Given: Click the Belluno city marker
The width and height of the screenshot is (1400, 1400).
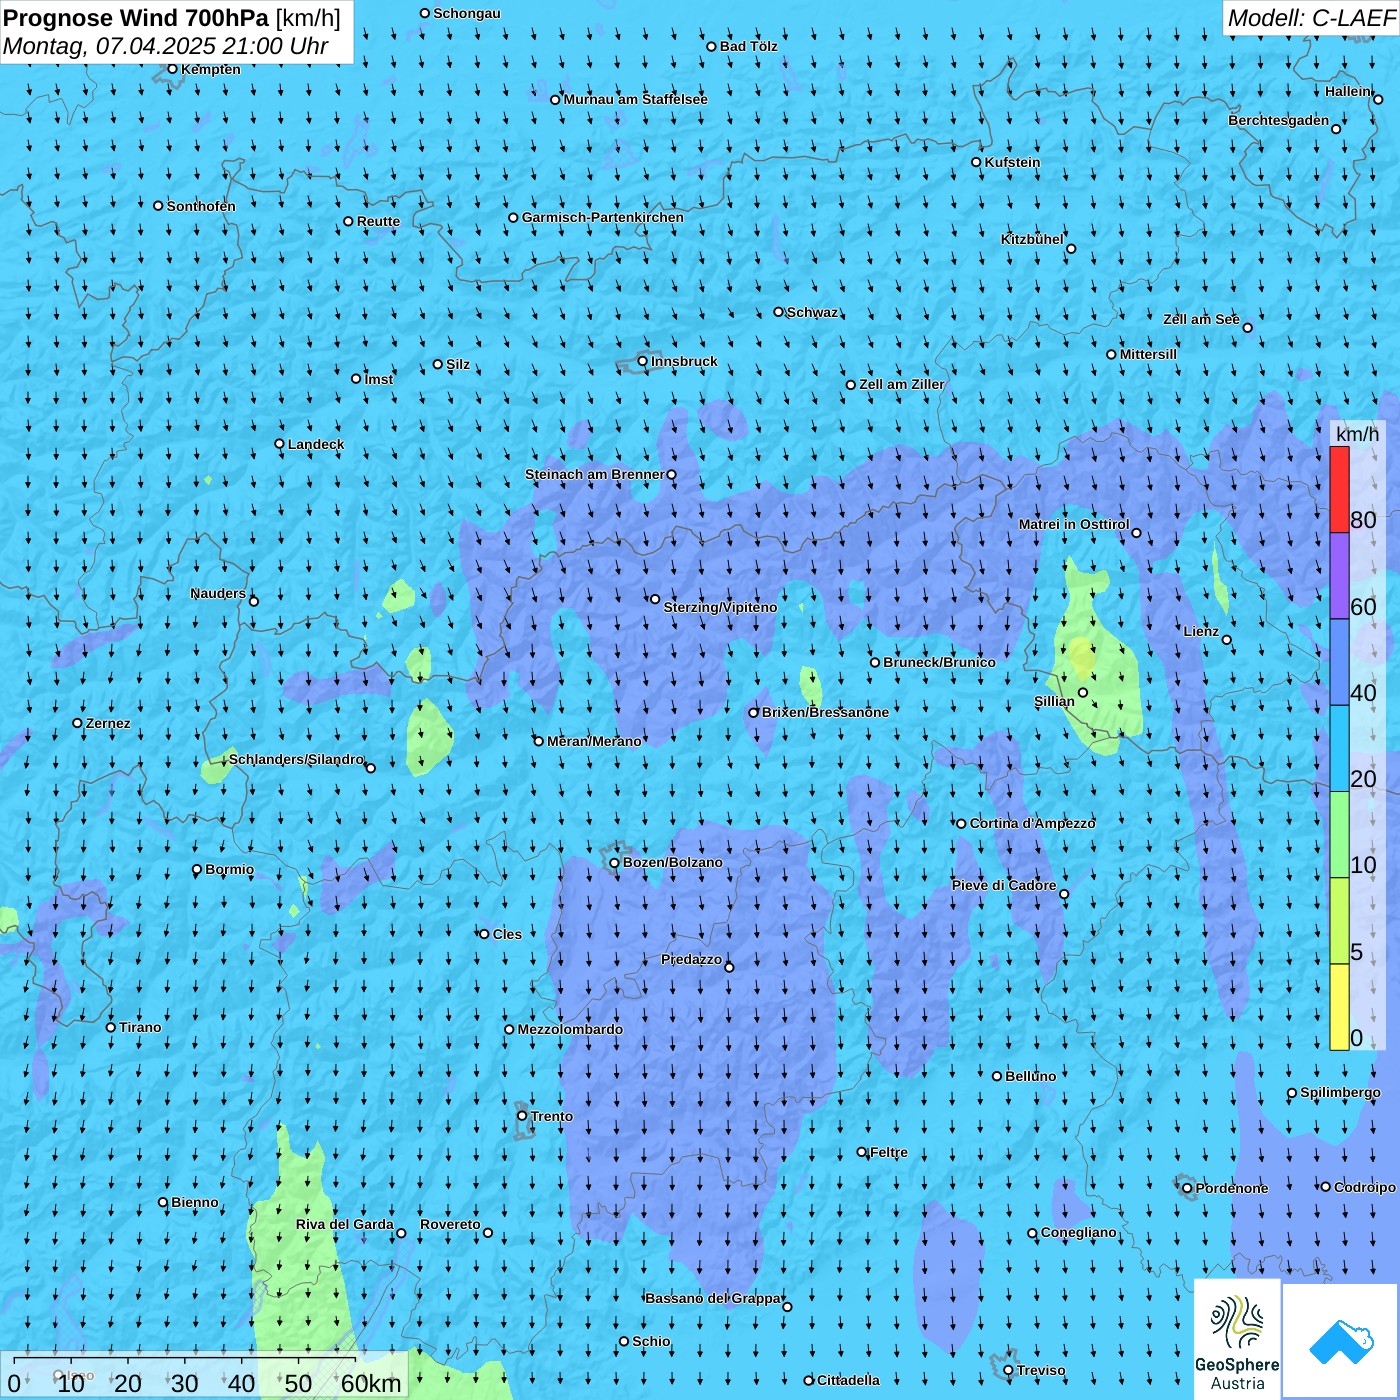Looking at the screenshot, I should [x=997, y=1076].
